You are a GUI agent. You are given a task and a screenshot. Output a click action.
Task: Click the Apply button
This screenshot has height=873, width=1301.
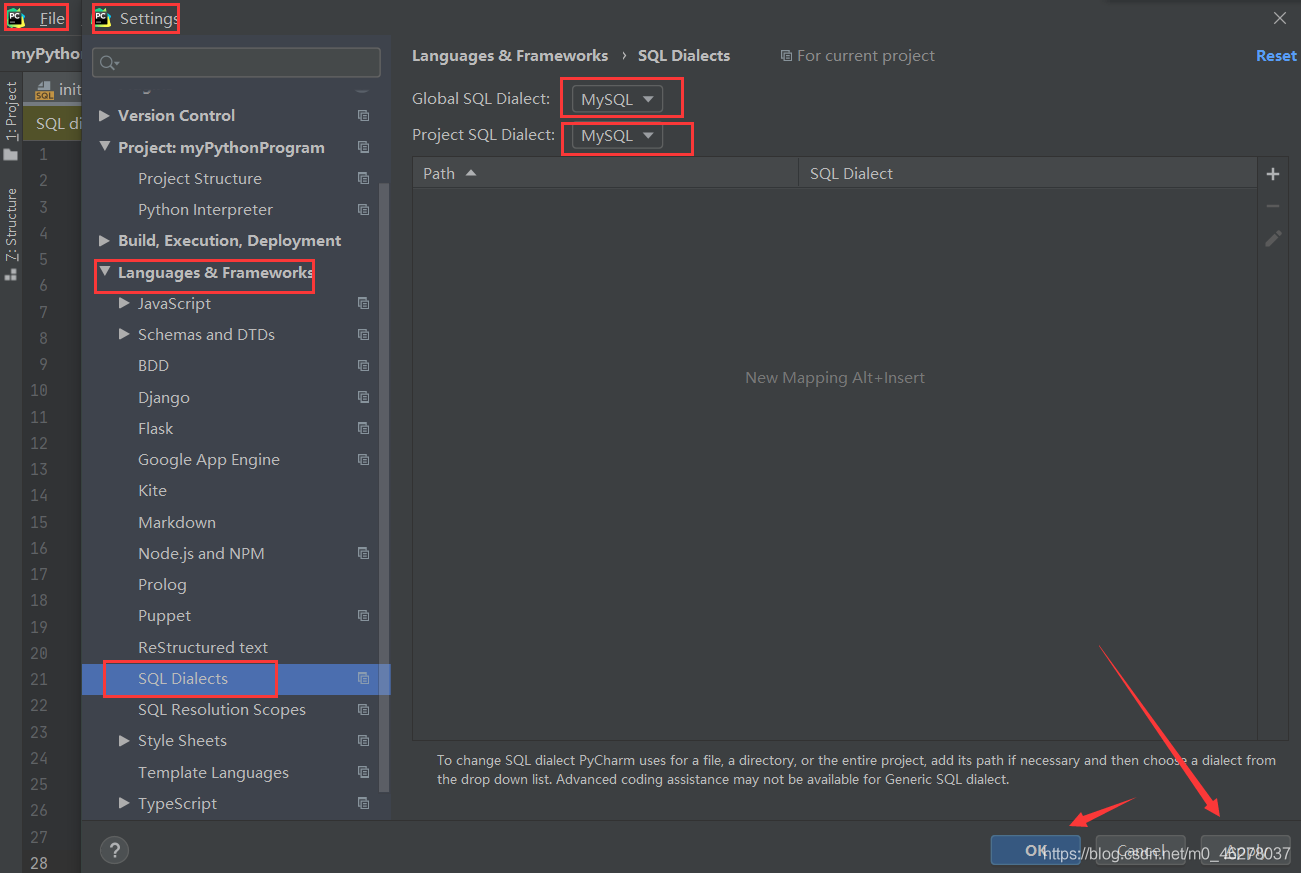[x=1246, y=850]
